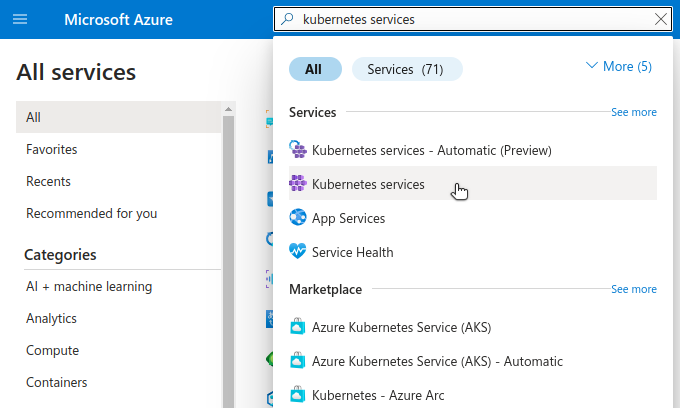Click the kubernetes services search field

click(470, 19)
